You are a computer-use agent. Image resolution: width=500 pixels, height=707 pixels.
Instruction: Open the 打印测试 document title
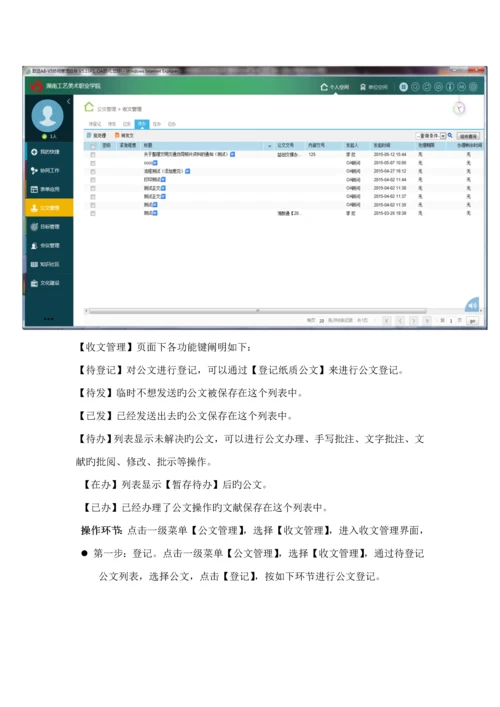tap(152, 179)
